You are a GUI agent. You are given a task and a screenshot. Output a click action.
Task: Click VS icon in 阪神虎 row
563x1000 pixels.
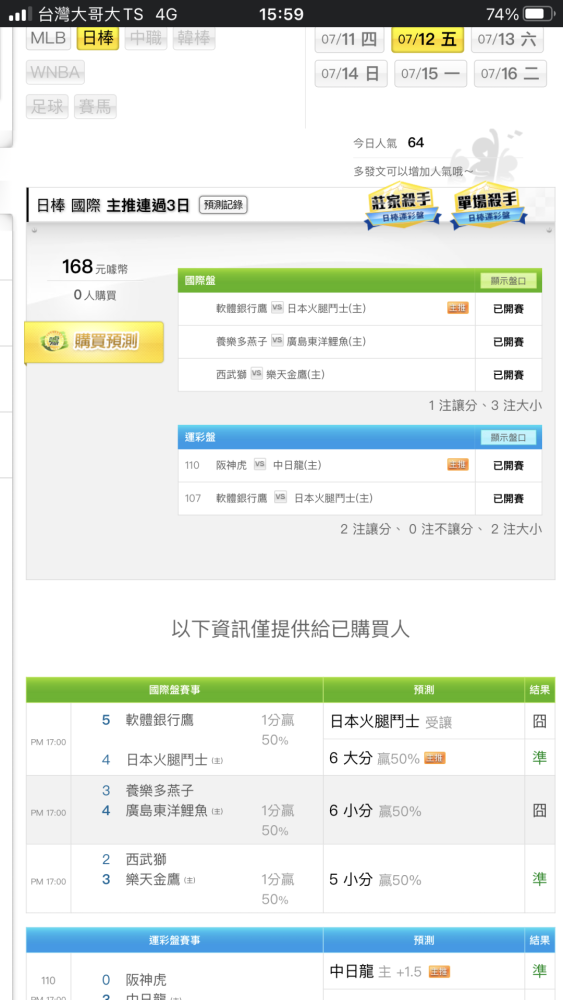[260, 465]
